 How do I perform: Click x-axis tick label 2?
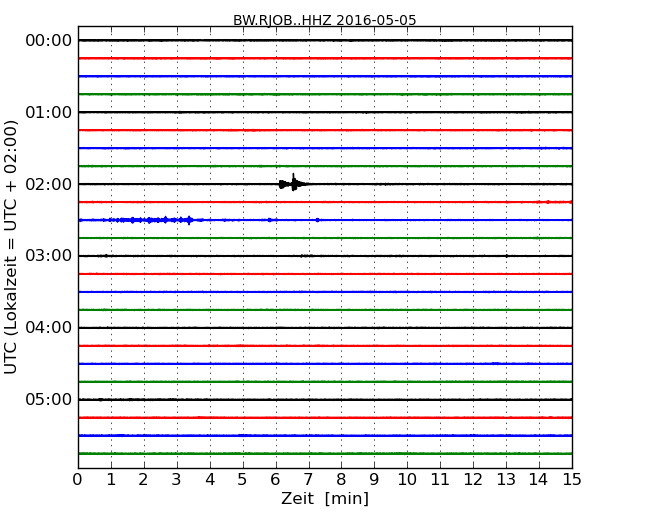pos(143,480)
